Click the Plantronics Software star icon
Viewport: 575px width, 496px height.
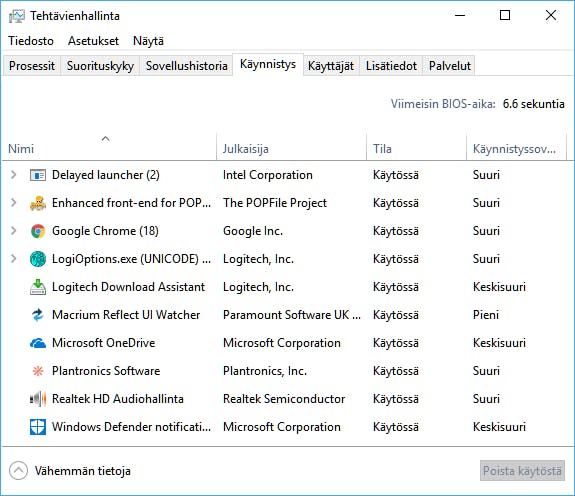click(38, 371)
